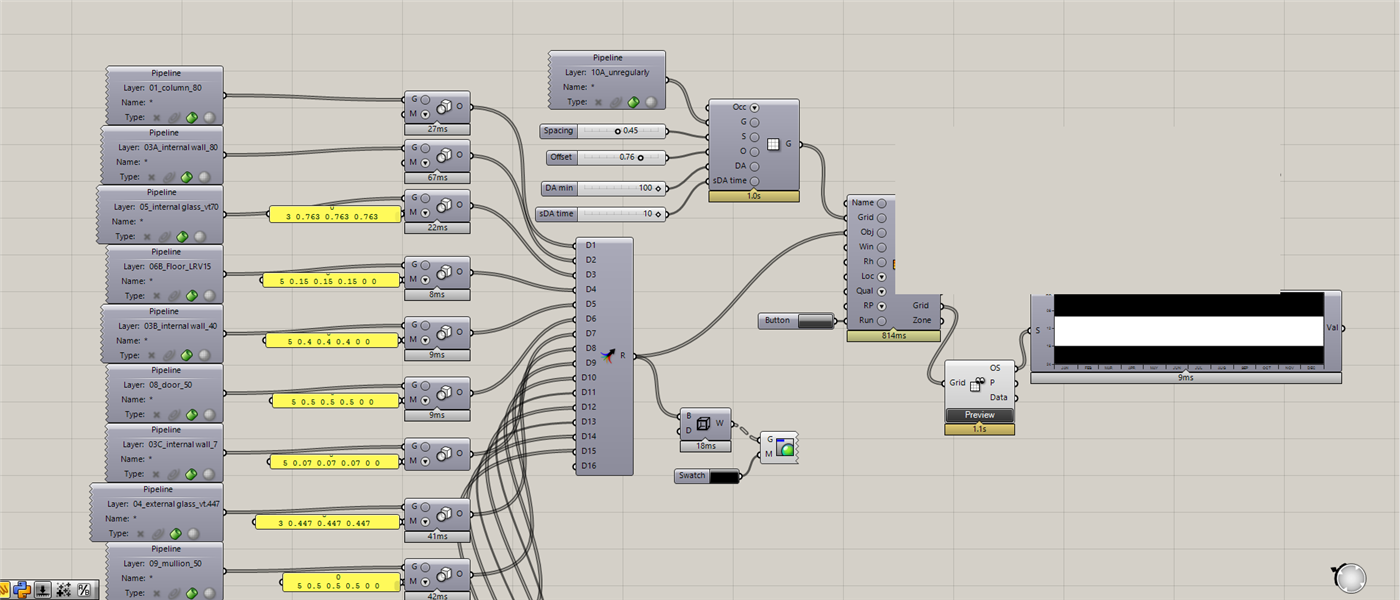Click the material cube icon on the 8ms component
The height and width of the screenshot is (600, 1400).
[x=446, y=272]
